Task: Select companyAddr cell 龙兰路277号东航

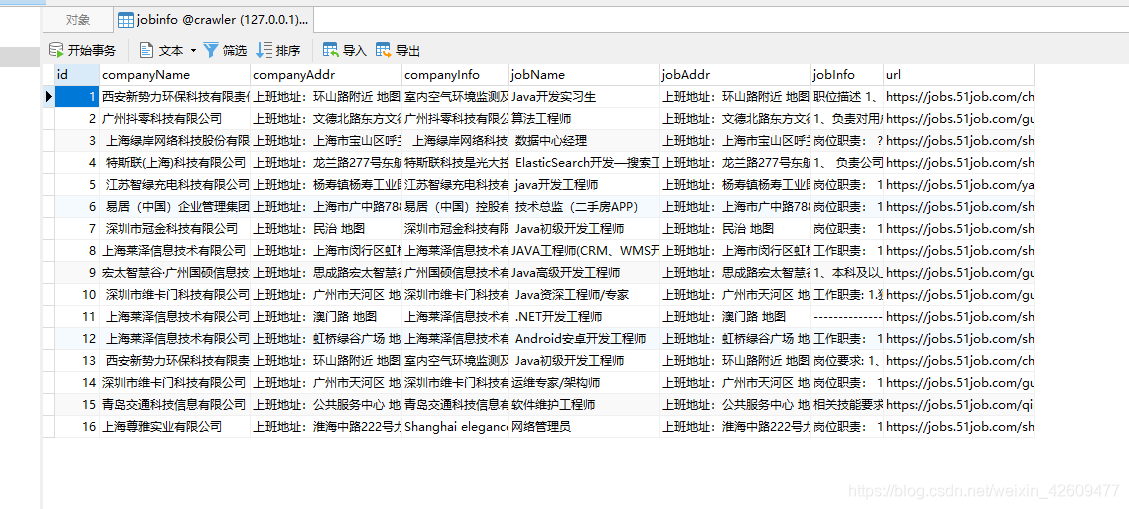Action: [x=326, y=163]
